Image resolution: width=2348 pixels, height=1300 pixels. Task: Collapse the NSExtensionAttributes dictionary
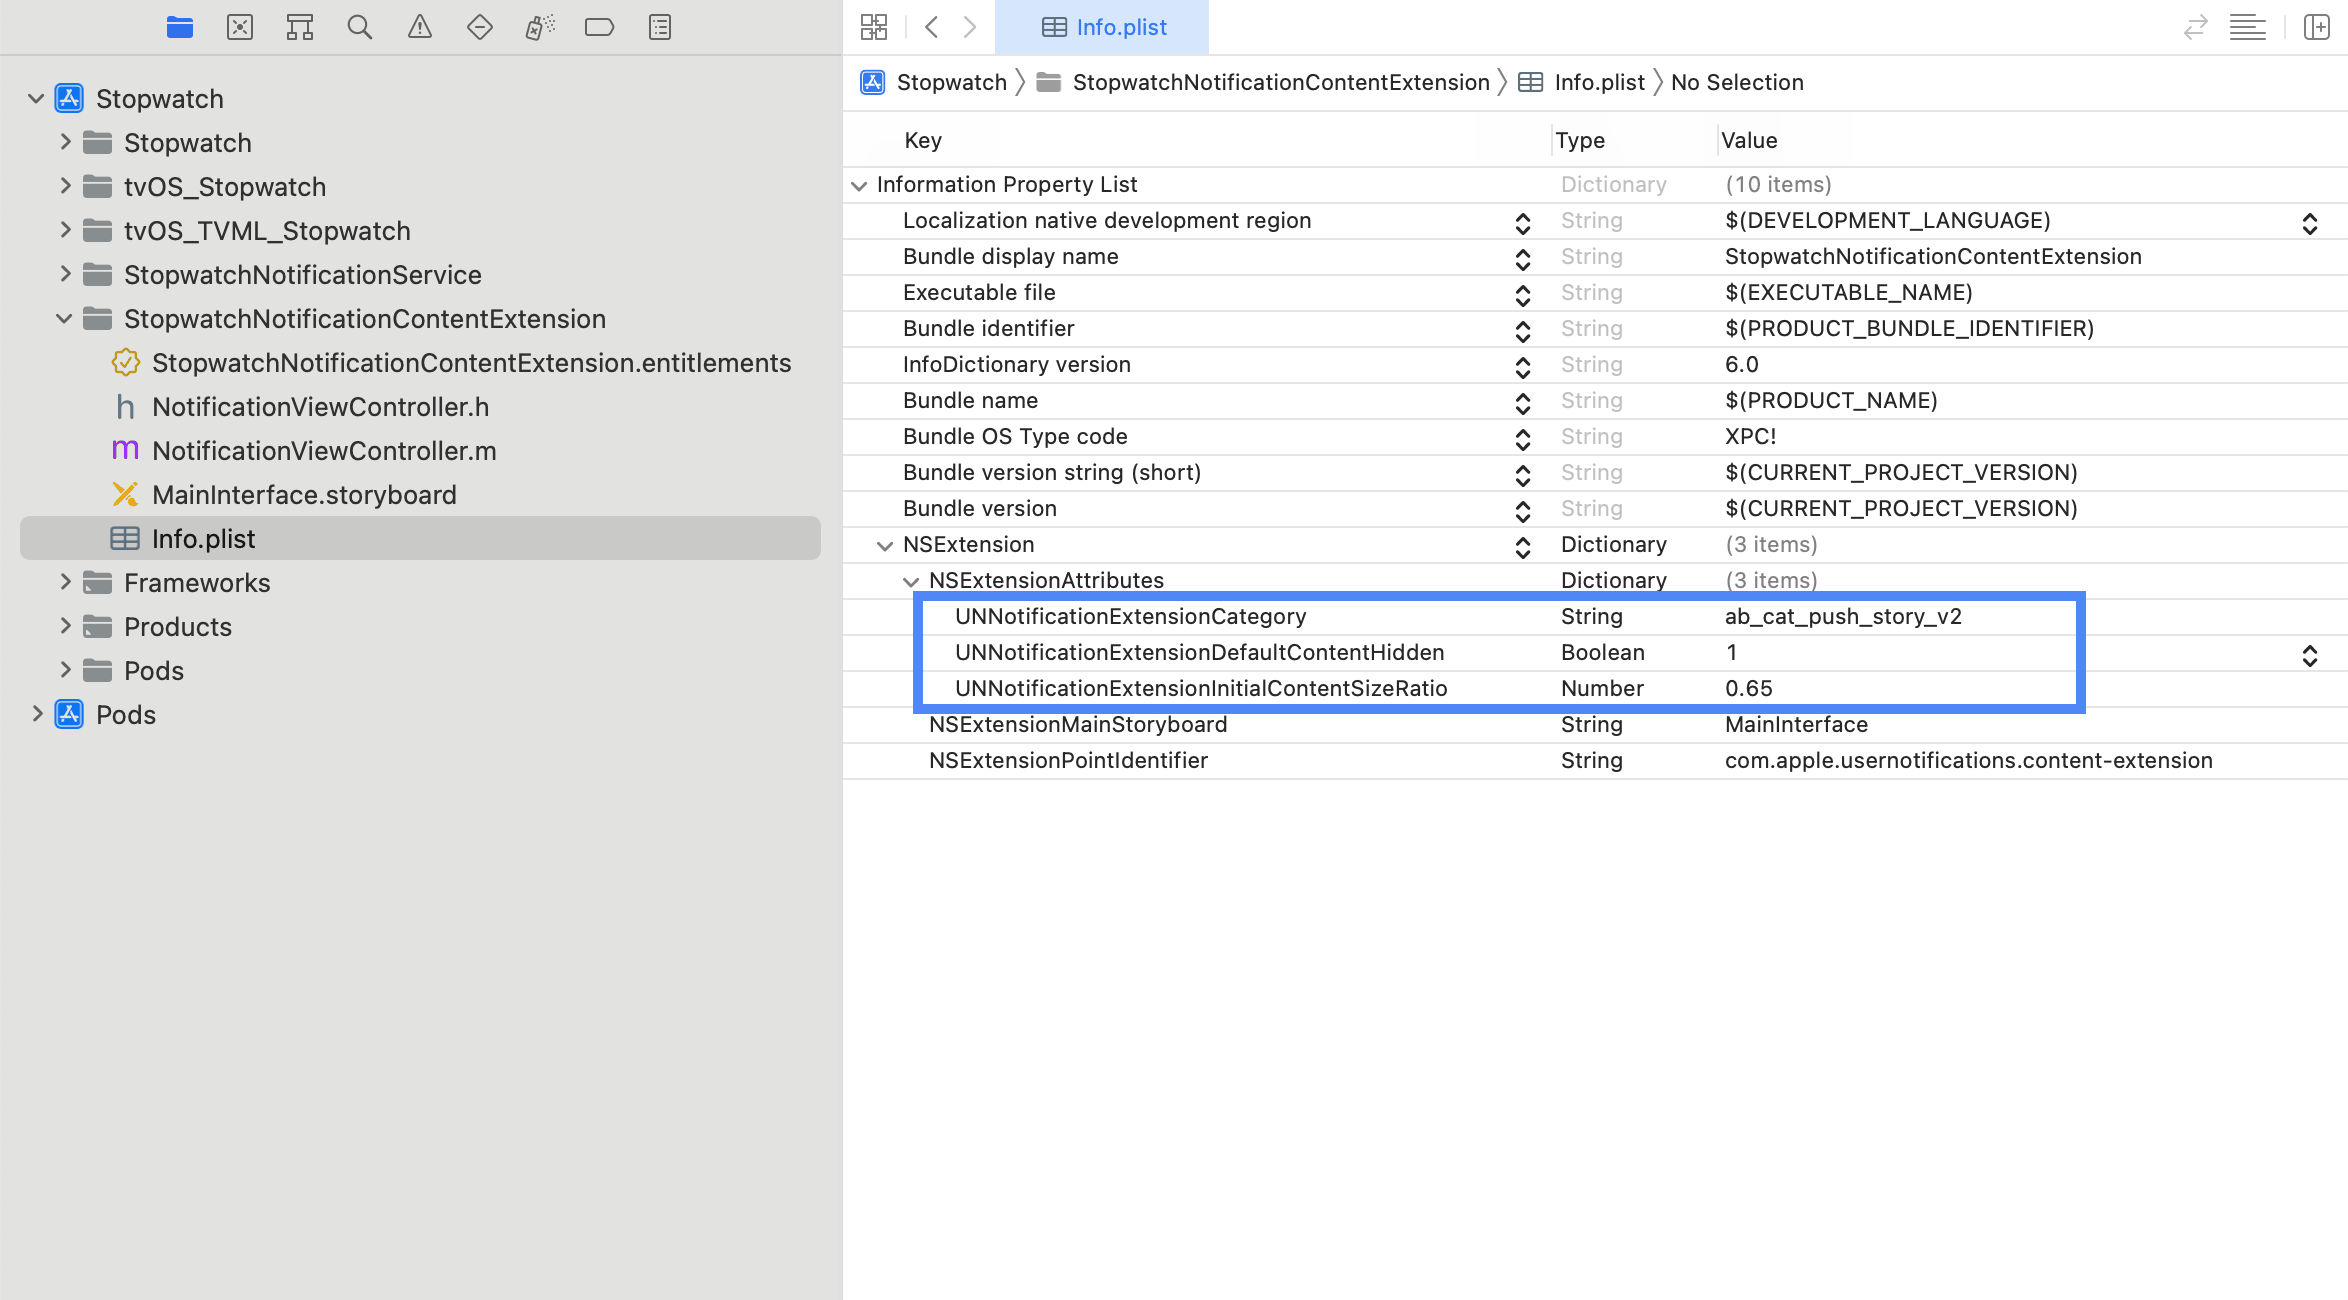(911, 581)
